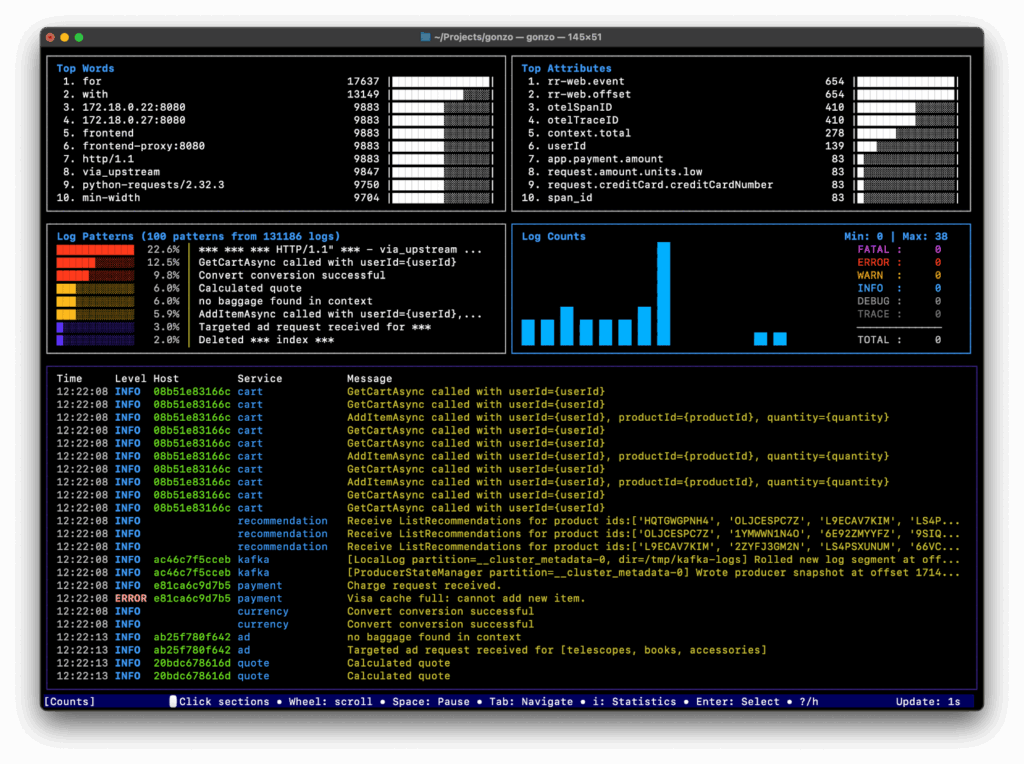Click the [Counts] indicator in the status bar
The height and width of the screenshot is (764, 1024).
[70, 702]
